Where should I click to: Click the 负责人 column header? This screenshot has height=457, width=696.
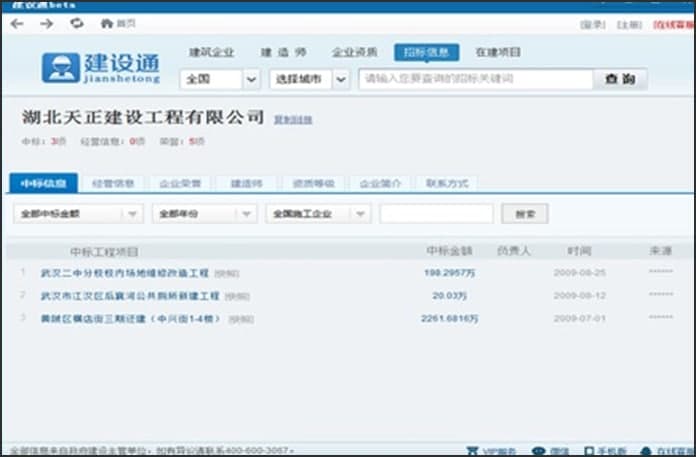[514, 251]
